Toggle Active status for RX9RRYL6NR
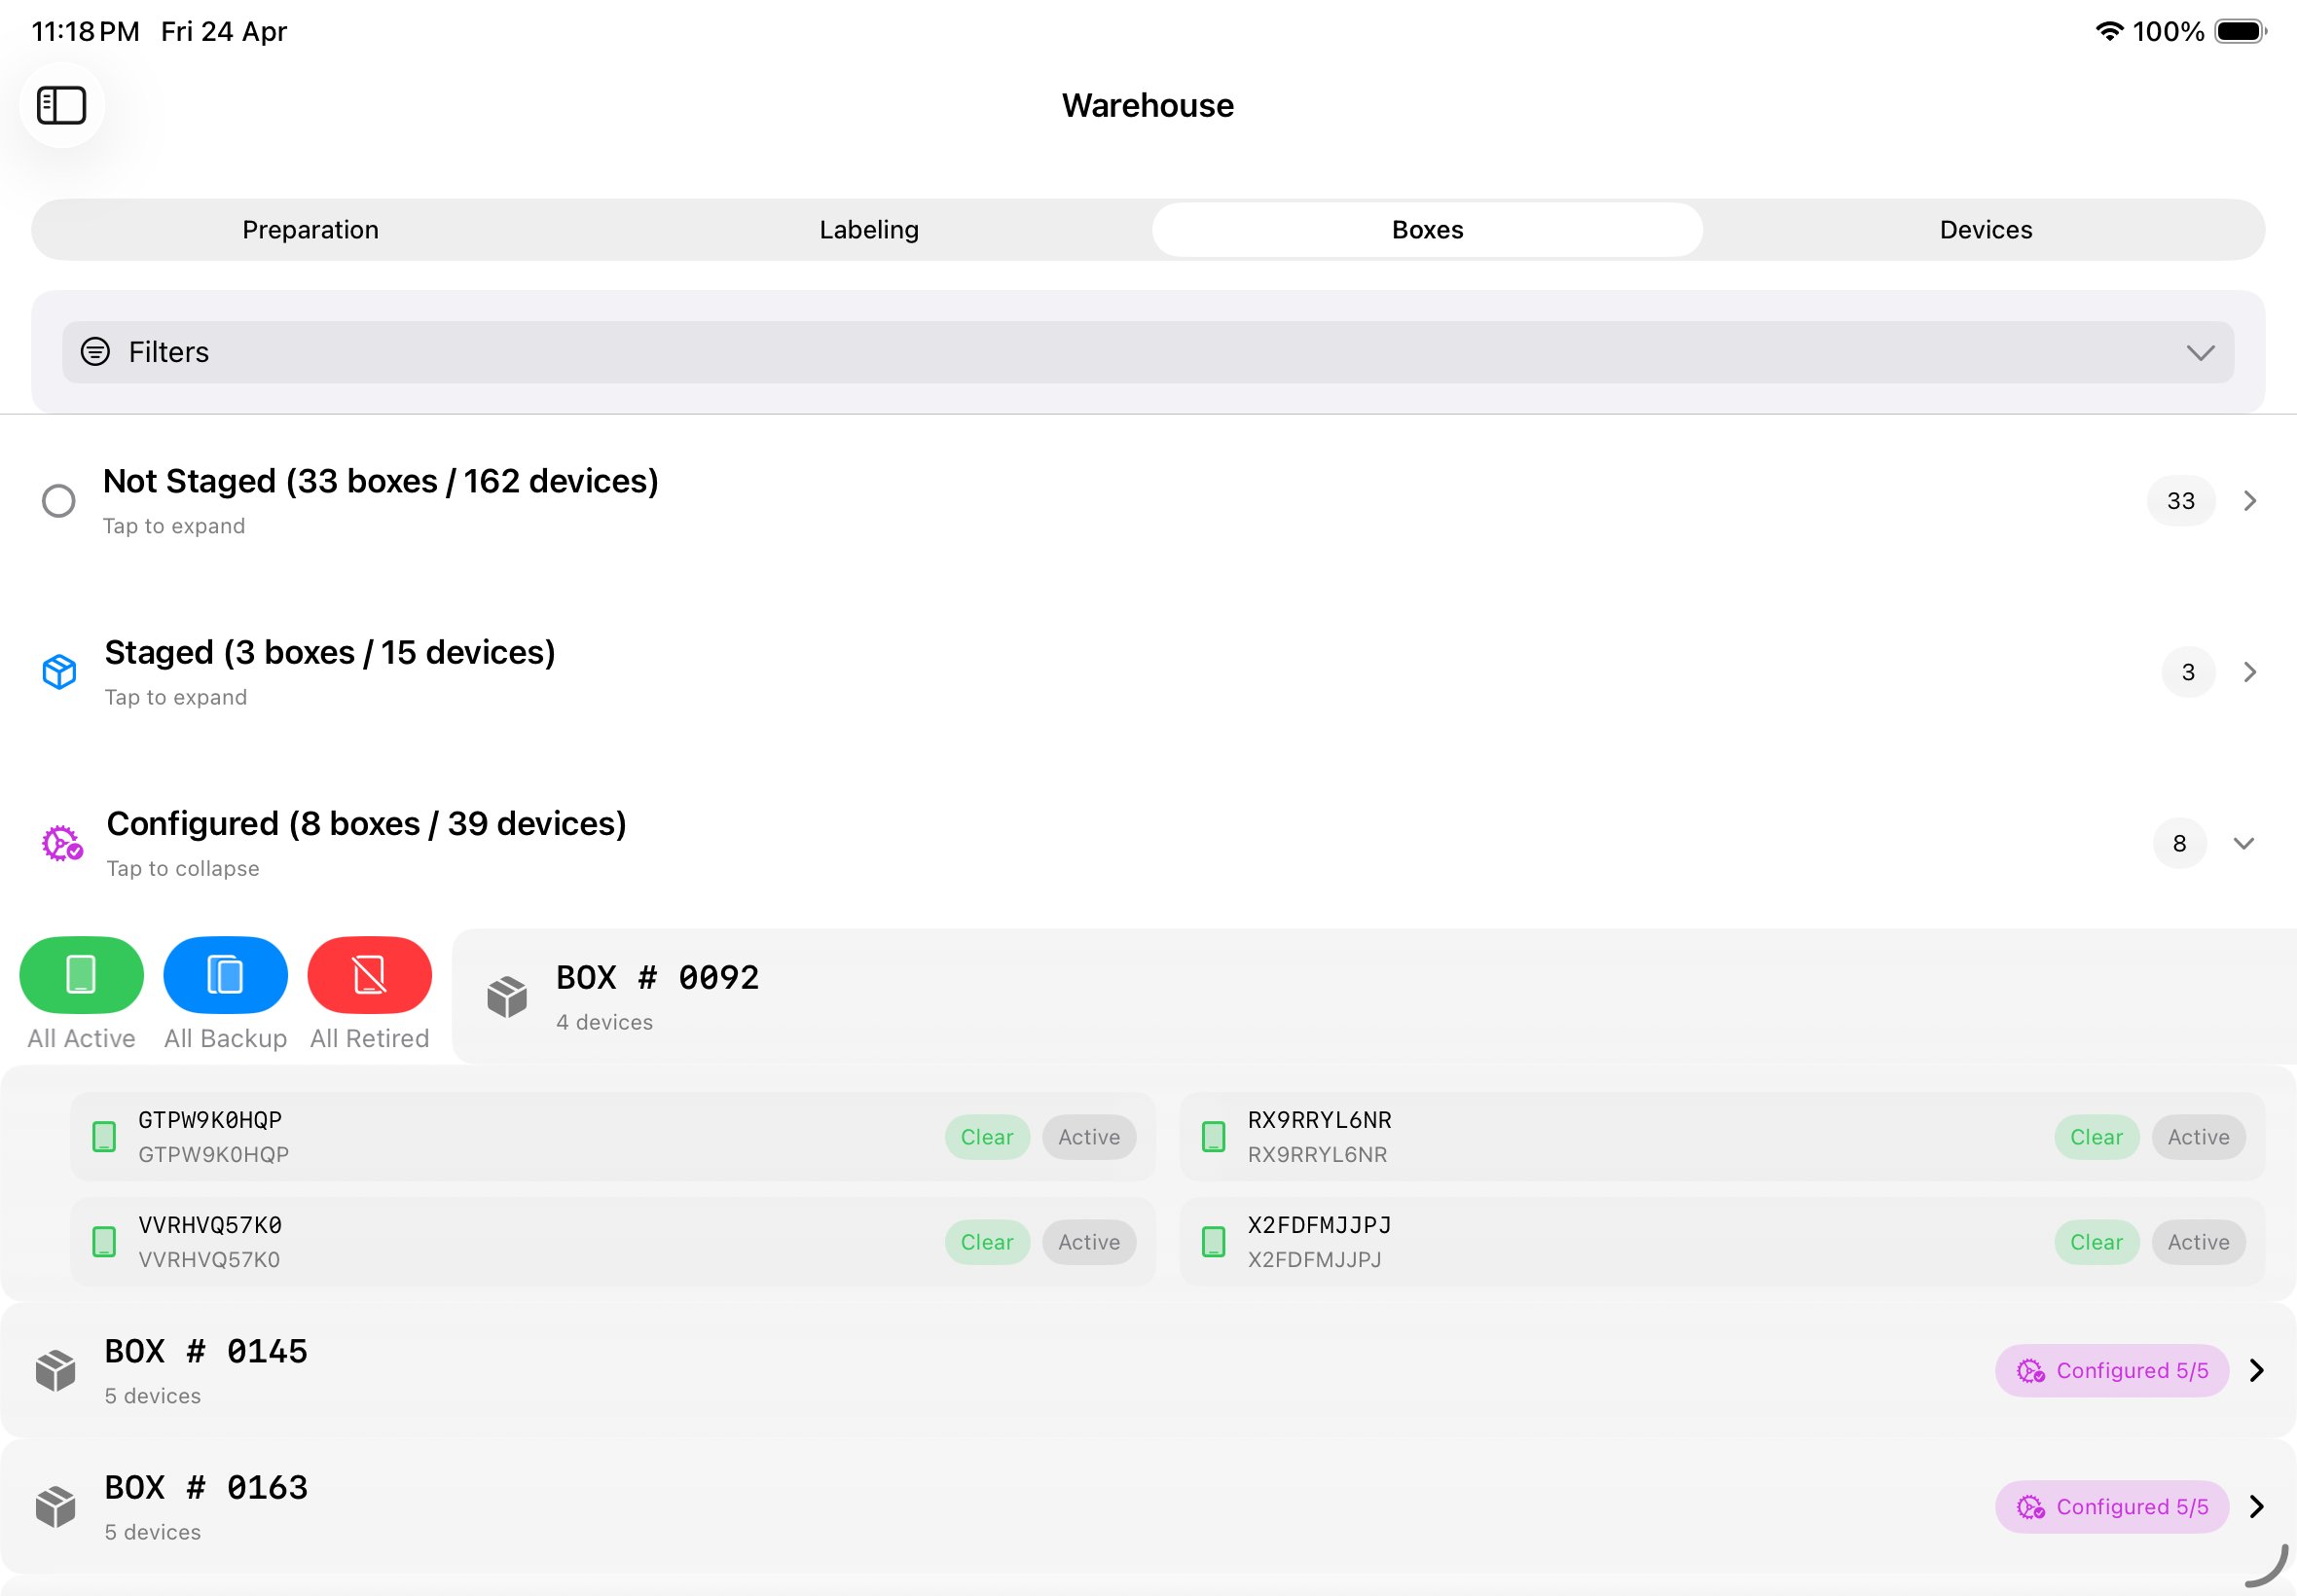Image resolution: width=2297 pixels, height=1596 pixels. tap(2198, 1136)
